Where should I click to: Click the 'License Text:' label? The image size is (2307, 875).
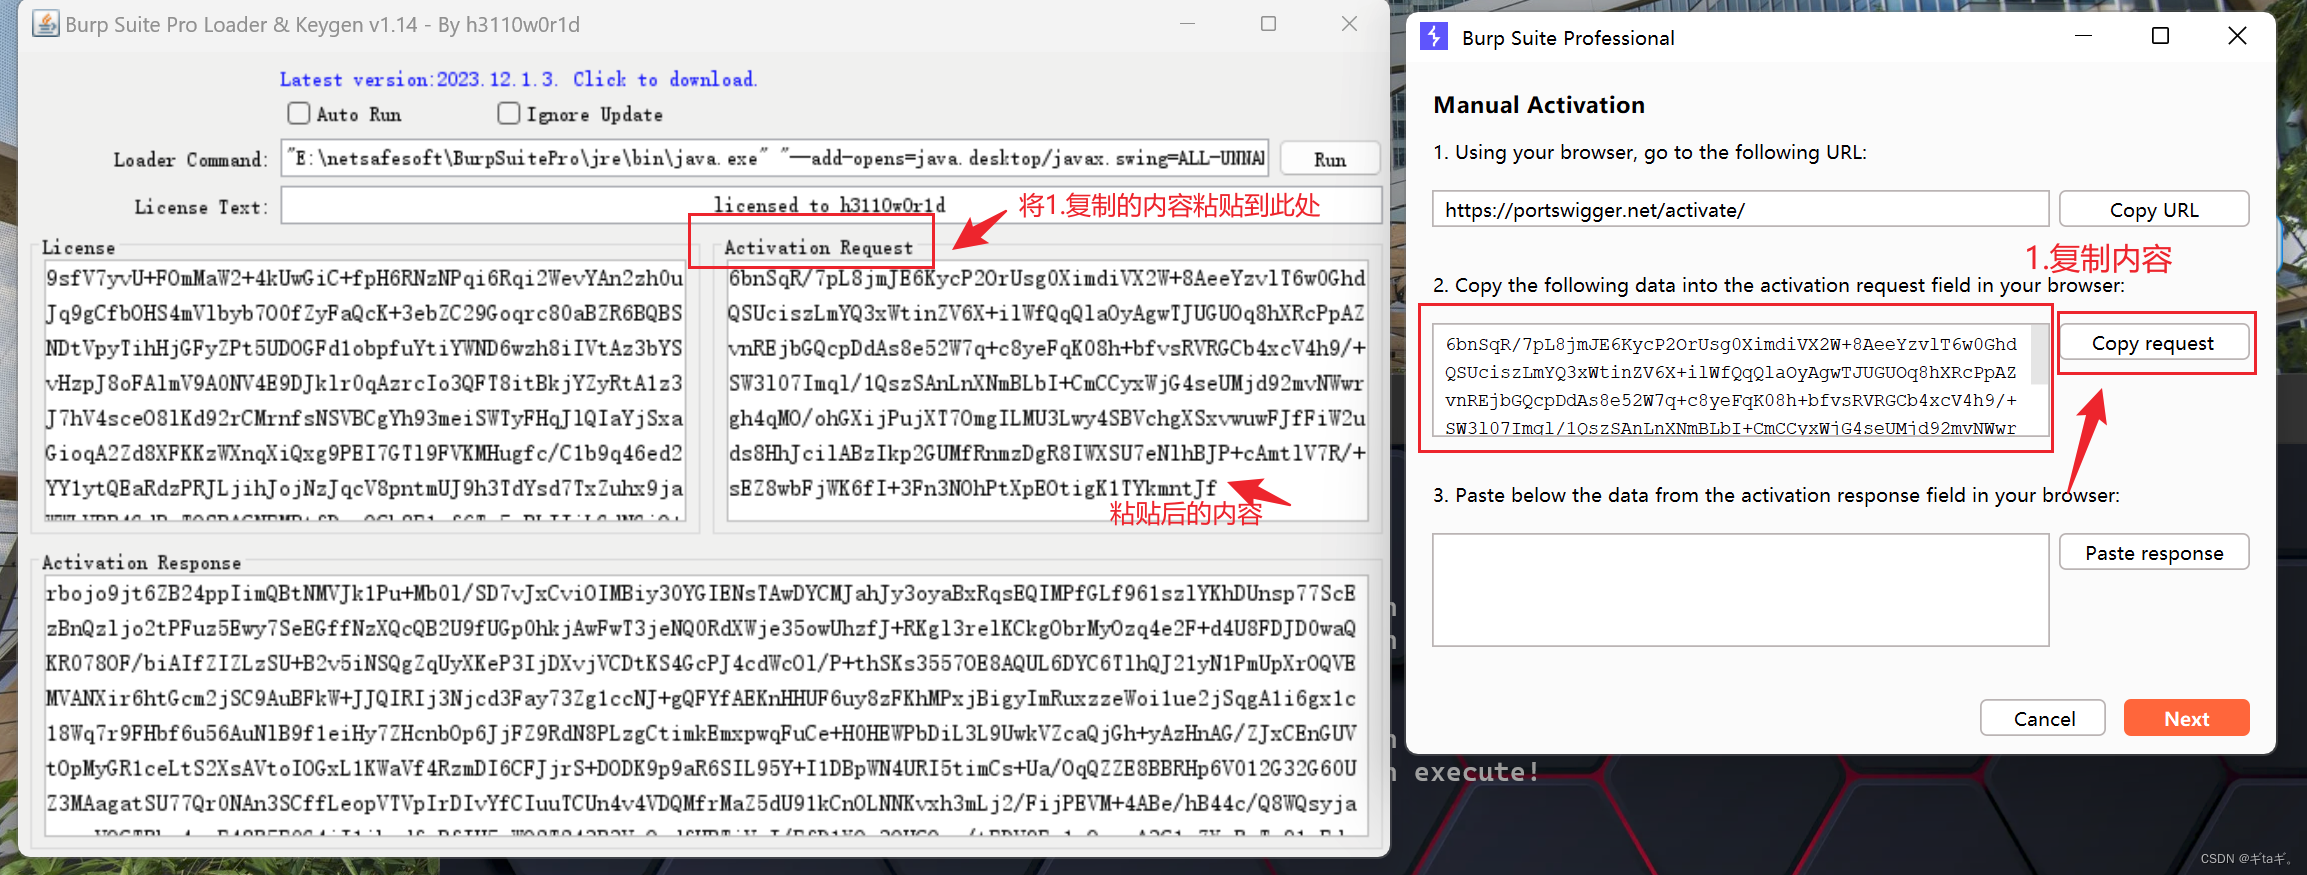pyautogui.click(x=201, y=207)
